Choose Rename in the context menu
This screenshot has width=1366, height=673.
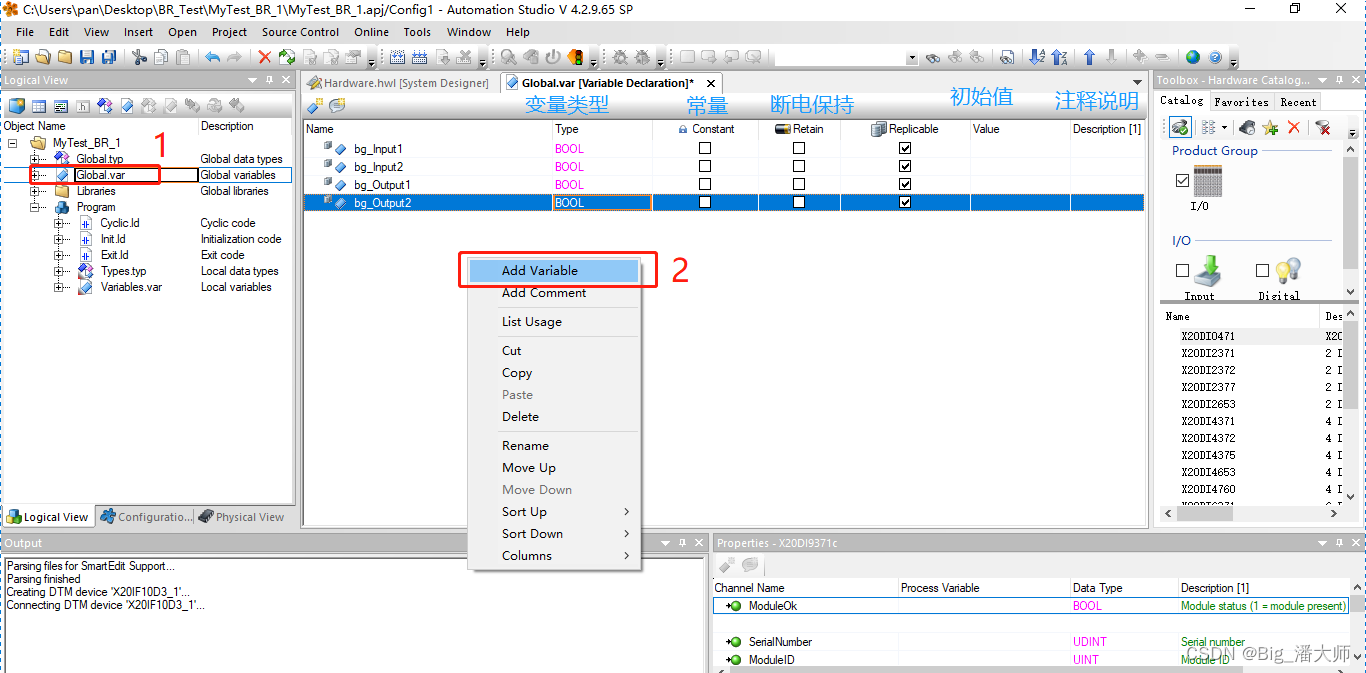554,446
